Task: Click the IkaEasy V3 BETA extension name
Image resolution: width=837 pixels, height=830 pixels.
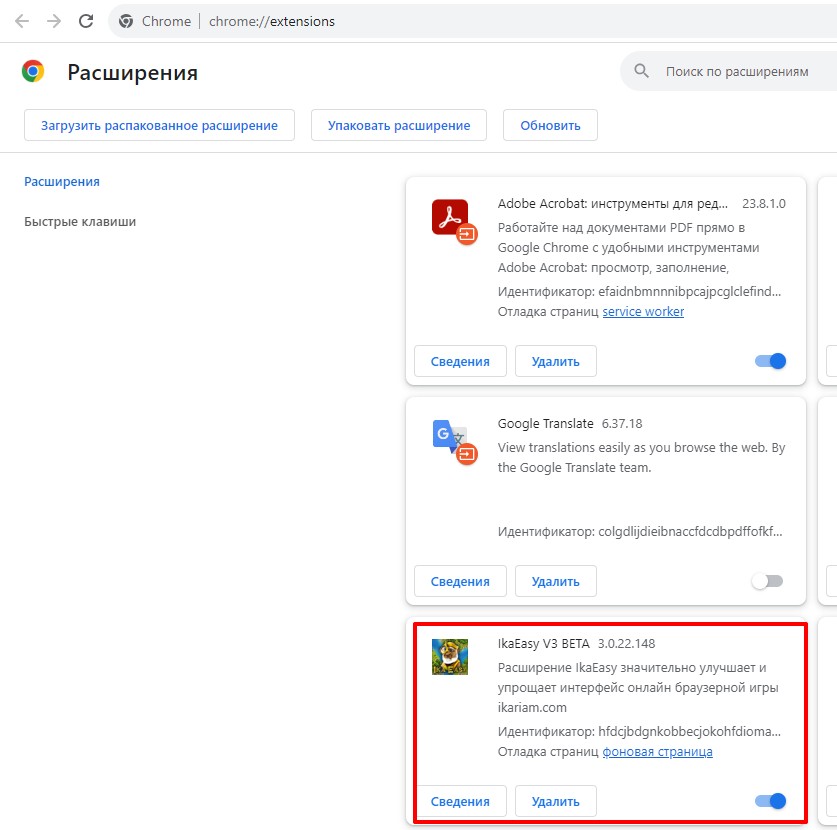Action: point(543,644)
